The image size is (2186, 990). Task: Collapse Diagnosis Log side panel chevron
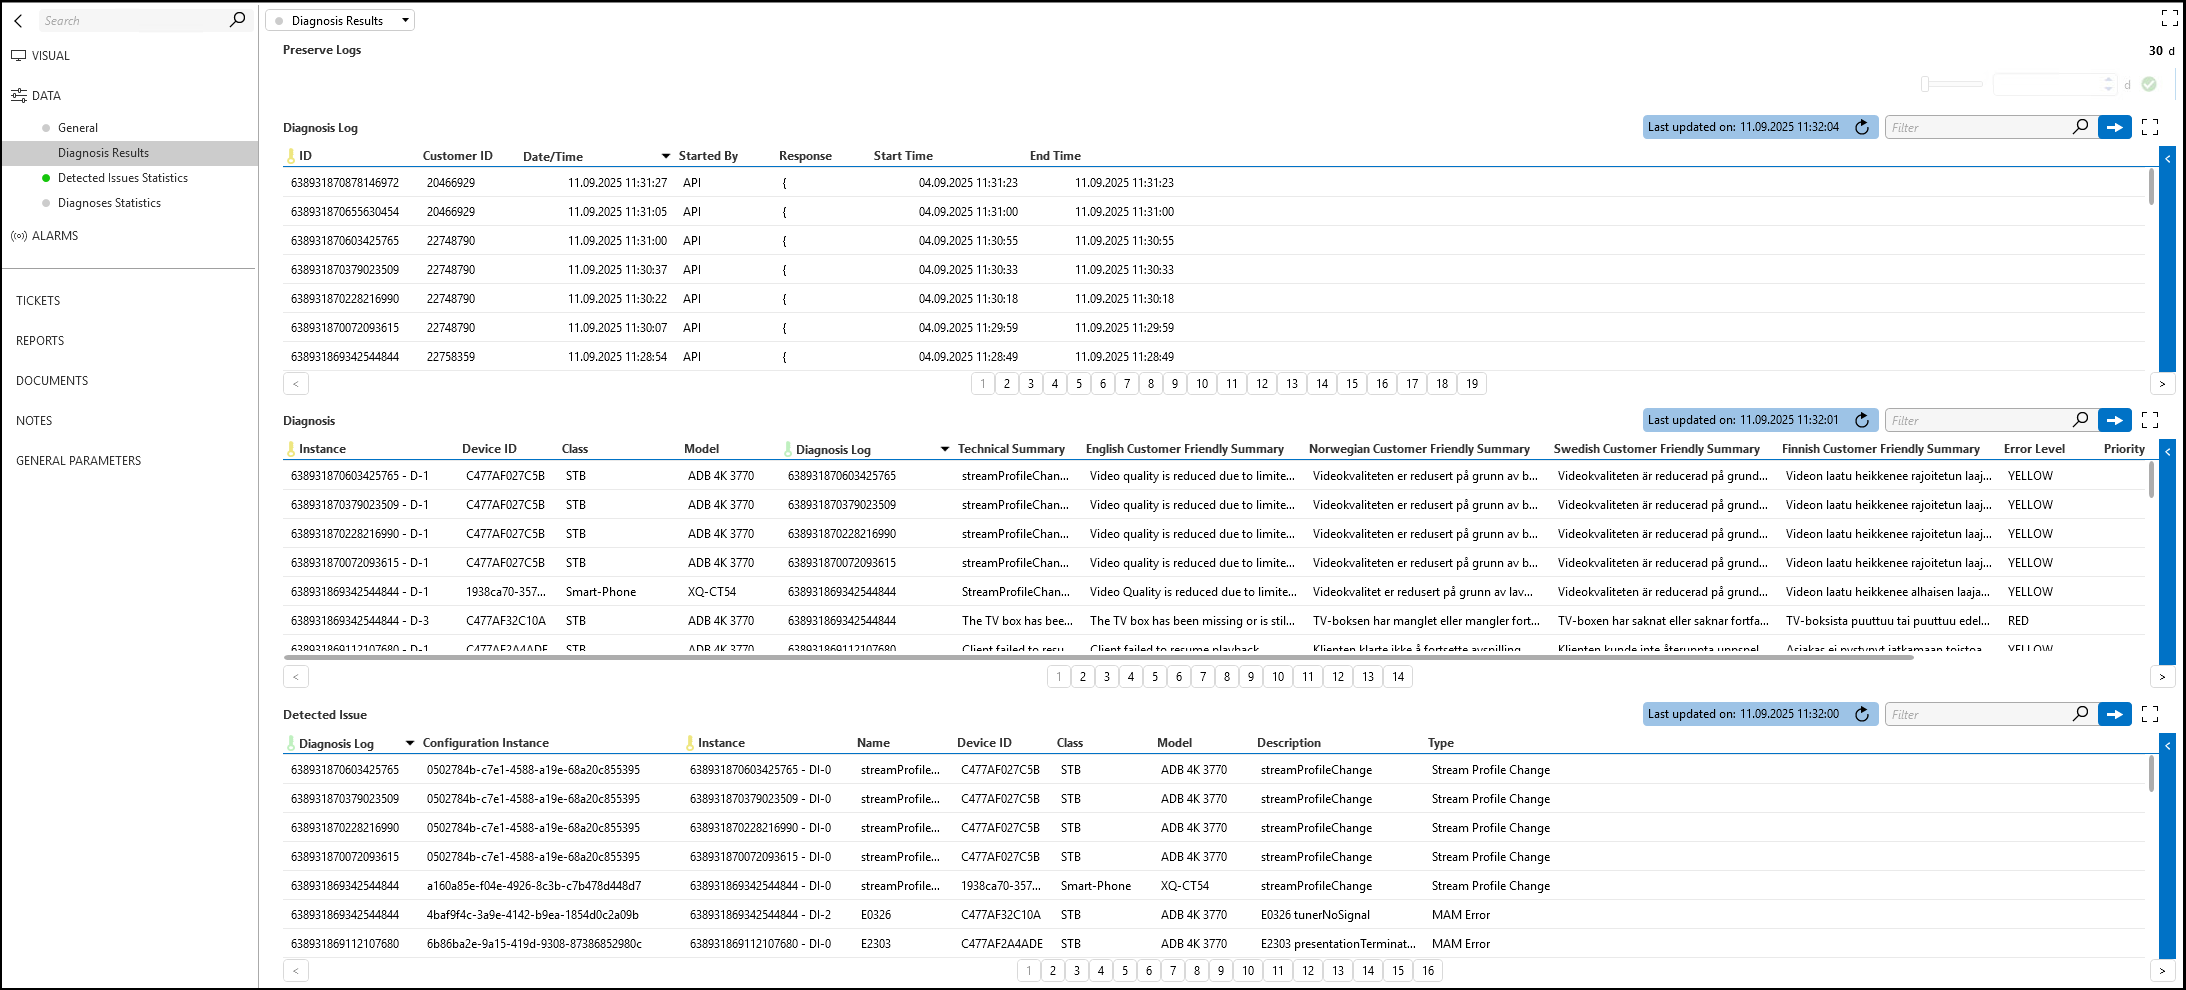click(x=2168, y=158)
